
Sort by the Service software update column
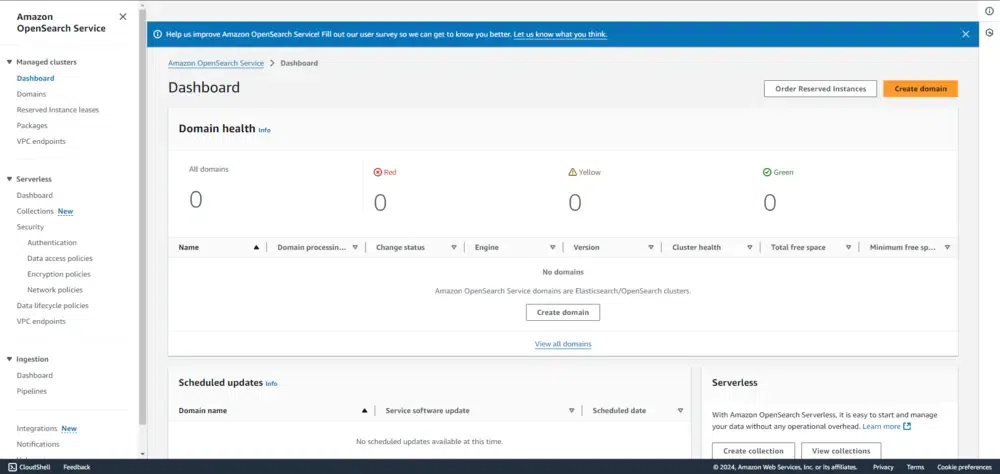coord(571,411)
